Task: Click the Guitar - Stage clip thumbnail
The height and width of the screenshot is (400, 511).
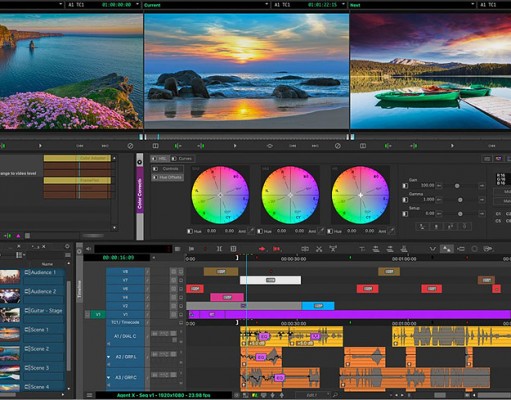Action: tap(10, 315)
